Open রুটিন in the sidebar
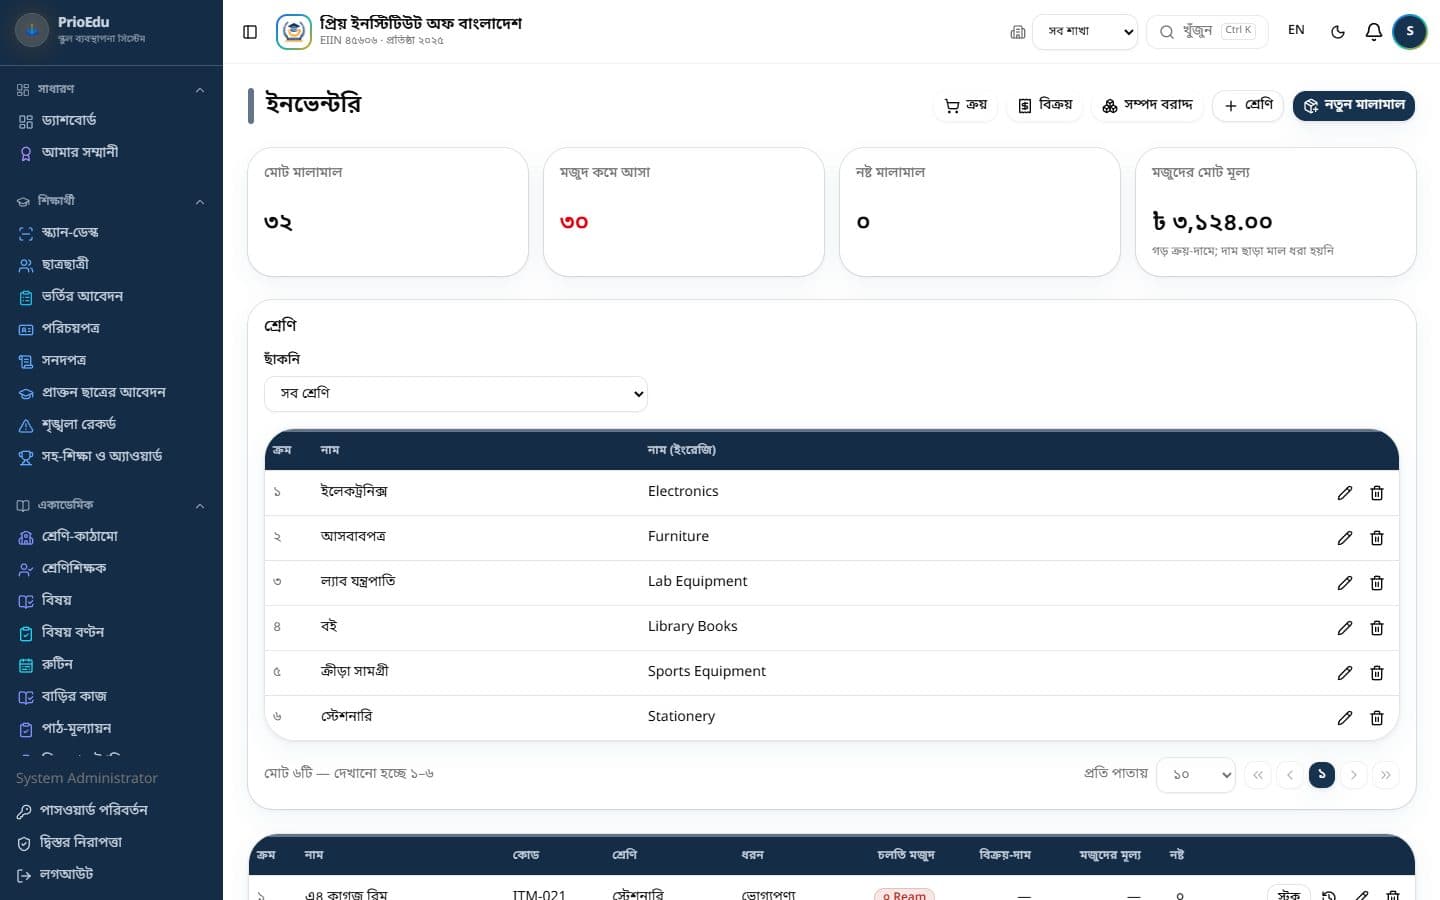Viewport: 1440px width, 900px height. click(x=111, y=665)
